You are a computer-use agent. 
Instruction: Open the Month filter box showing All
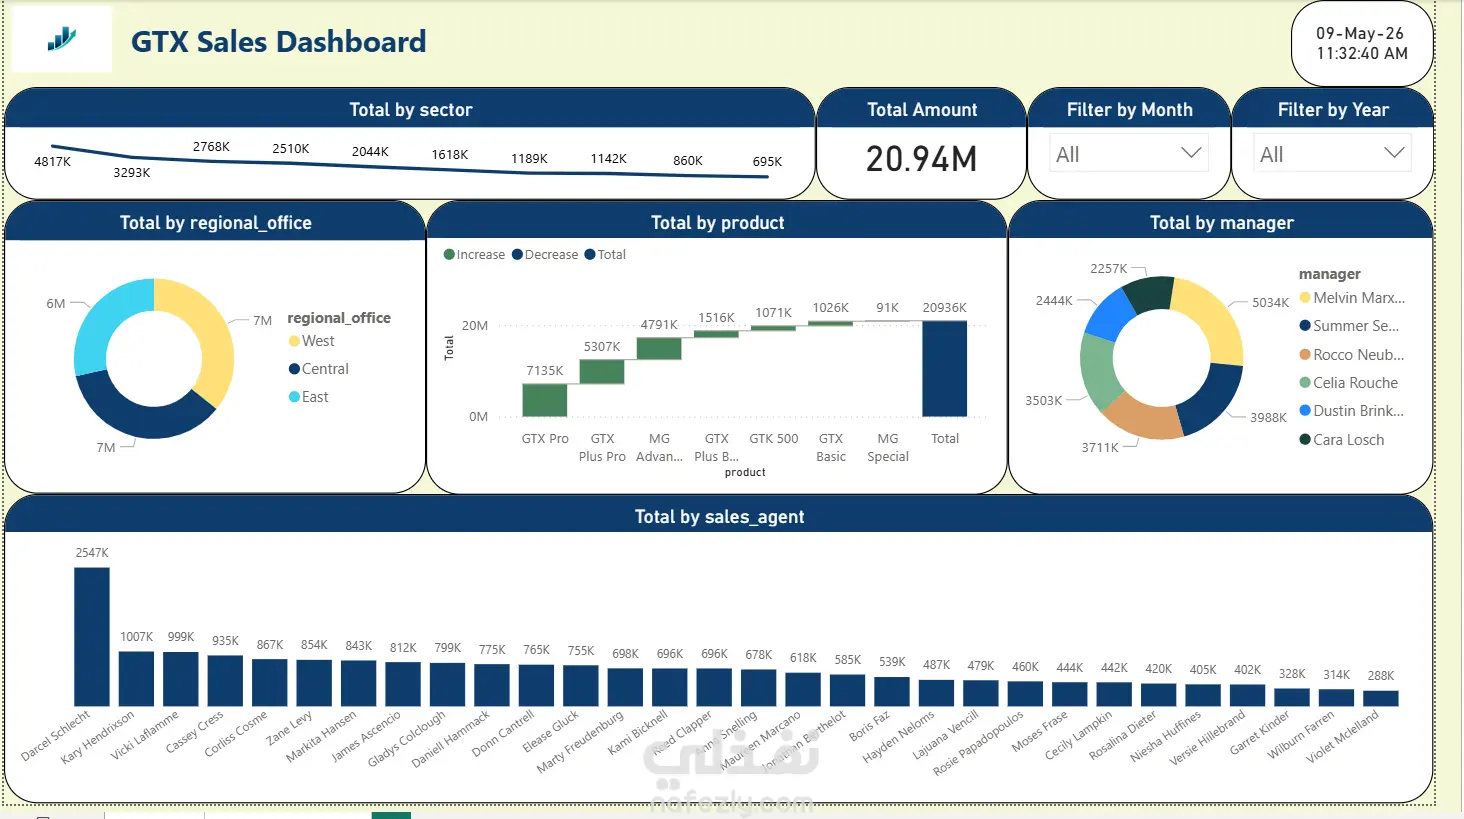[1129, 154]
